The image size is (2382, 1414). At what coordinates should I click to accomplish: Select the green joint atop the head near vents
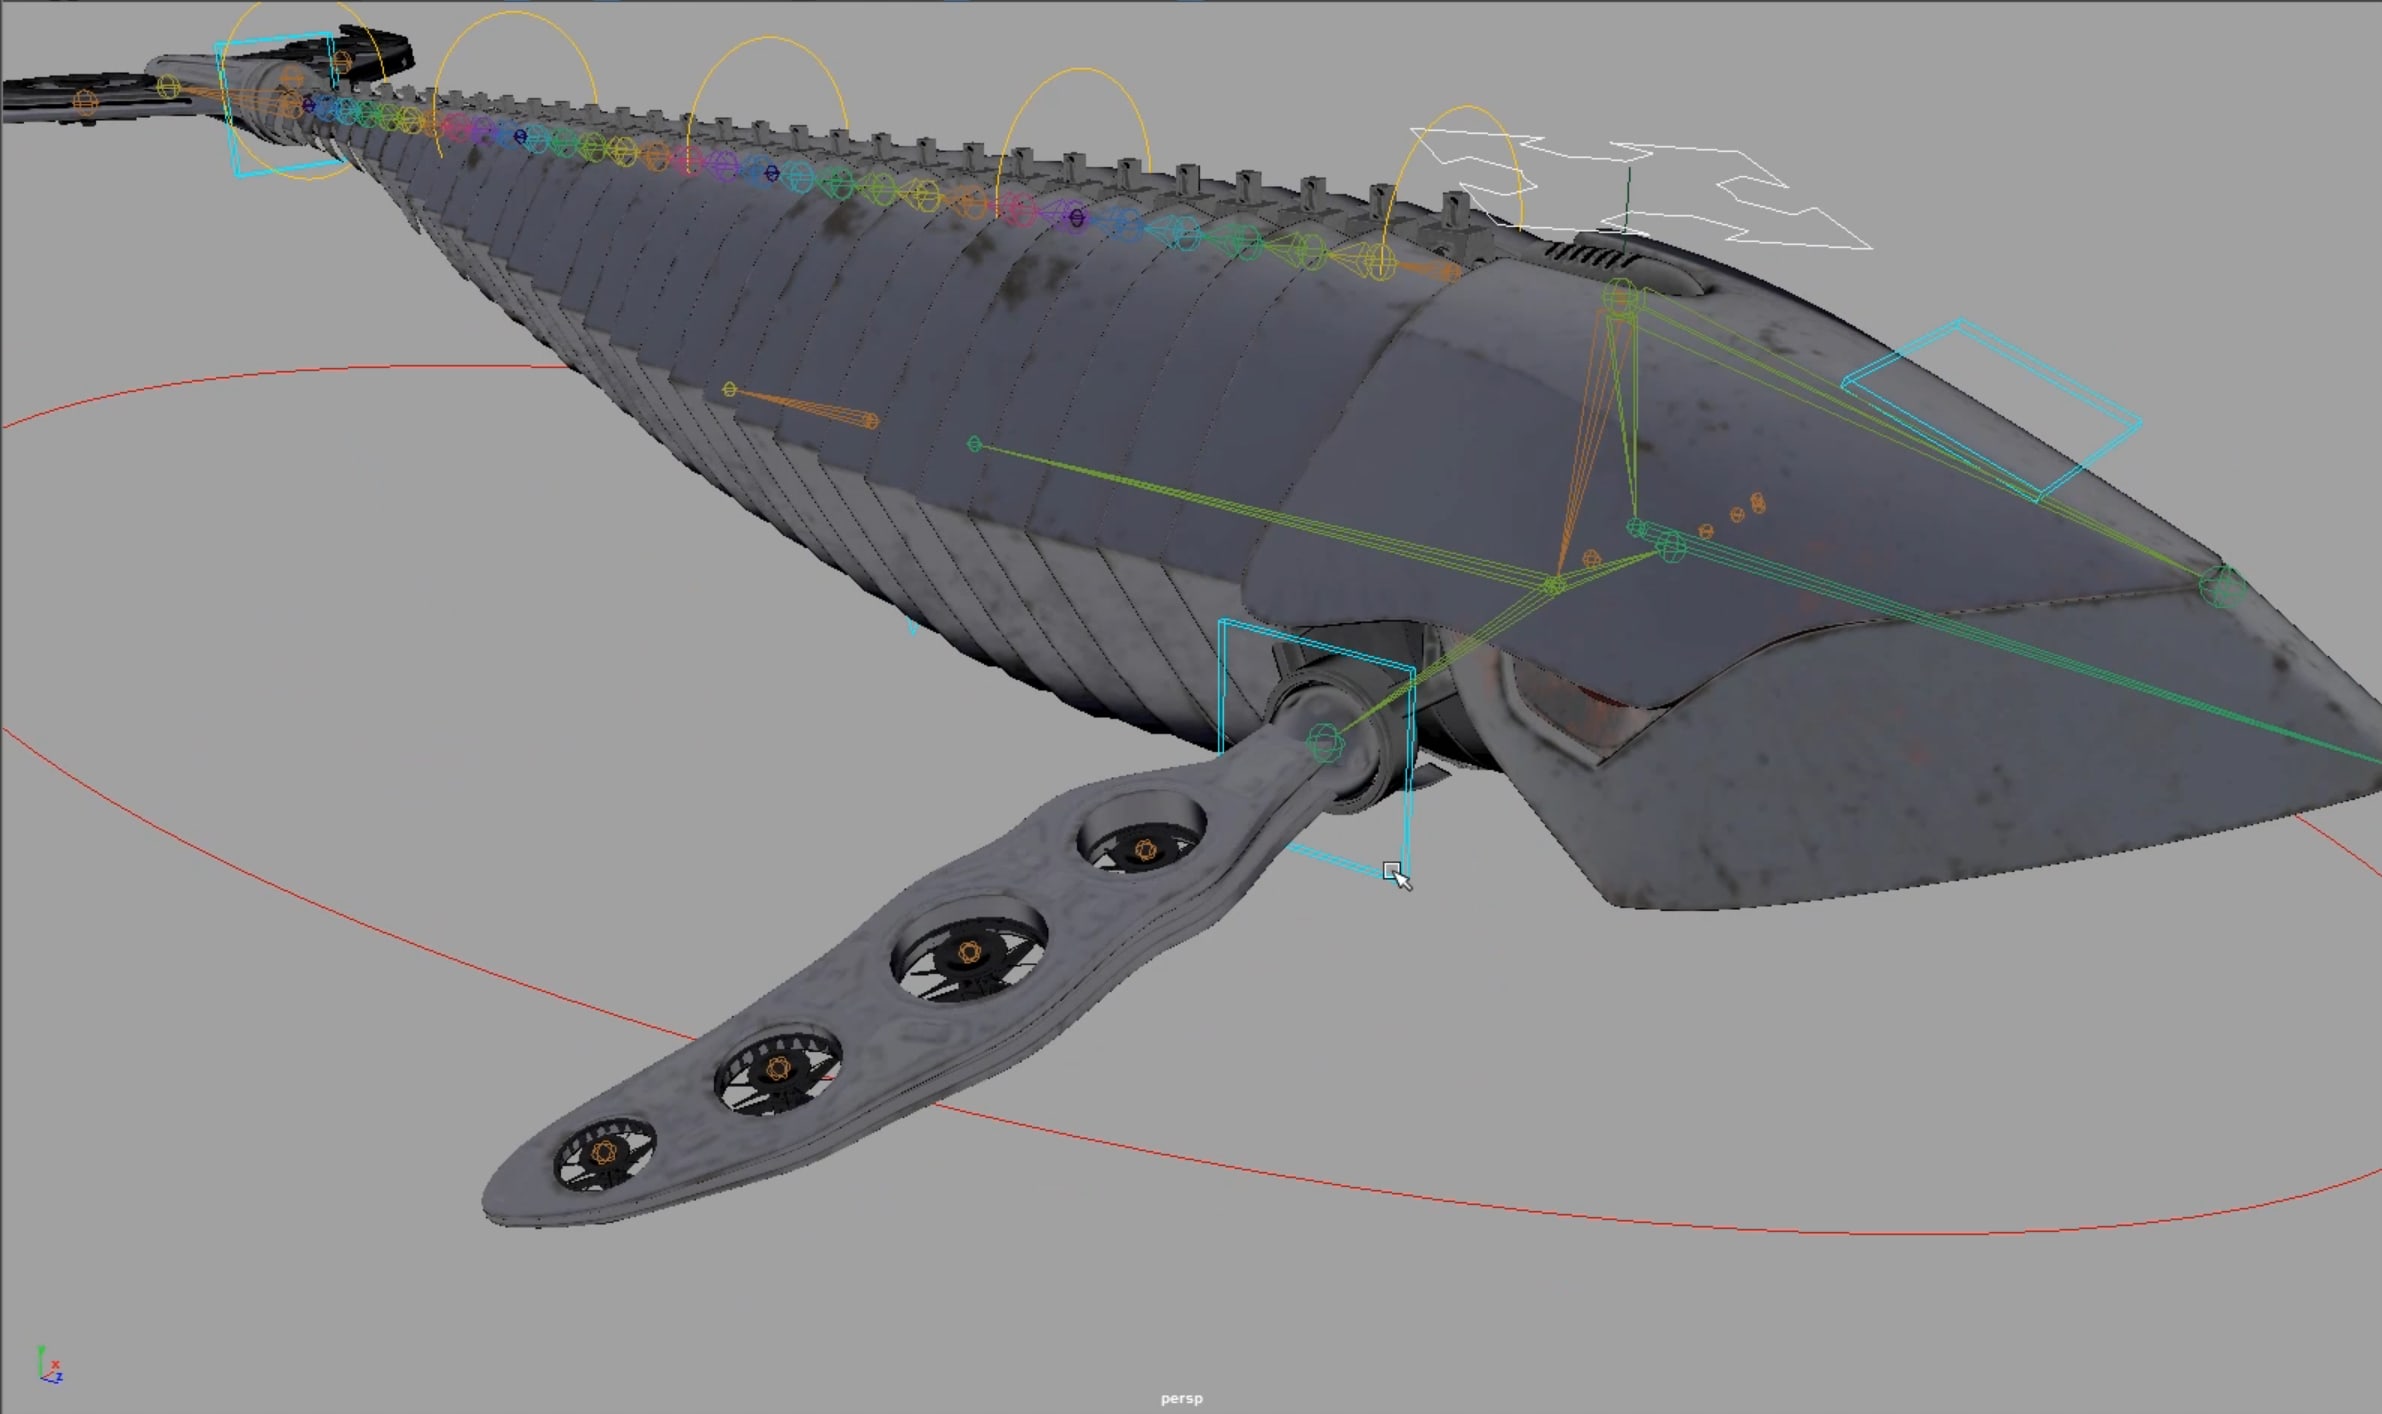click(1621, 295)
